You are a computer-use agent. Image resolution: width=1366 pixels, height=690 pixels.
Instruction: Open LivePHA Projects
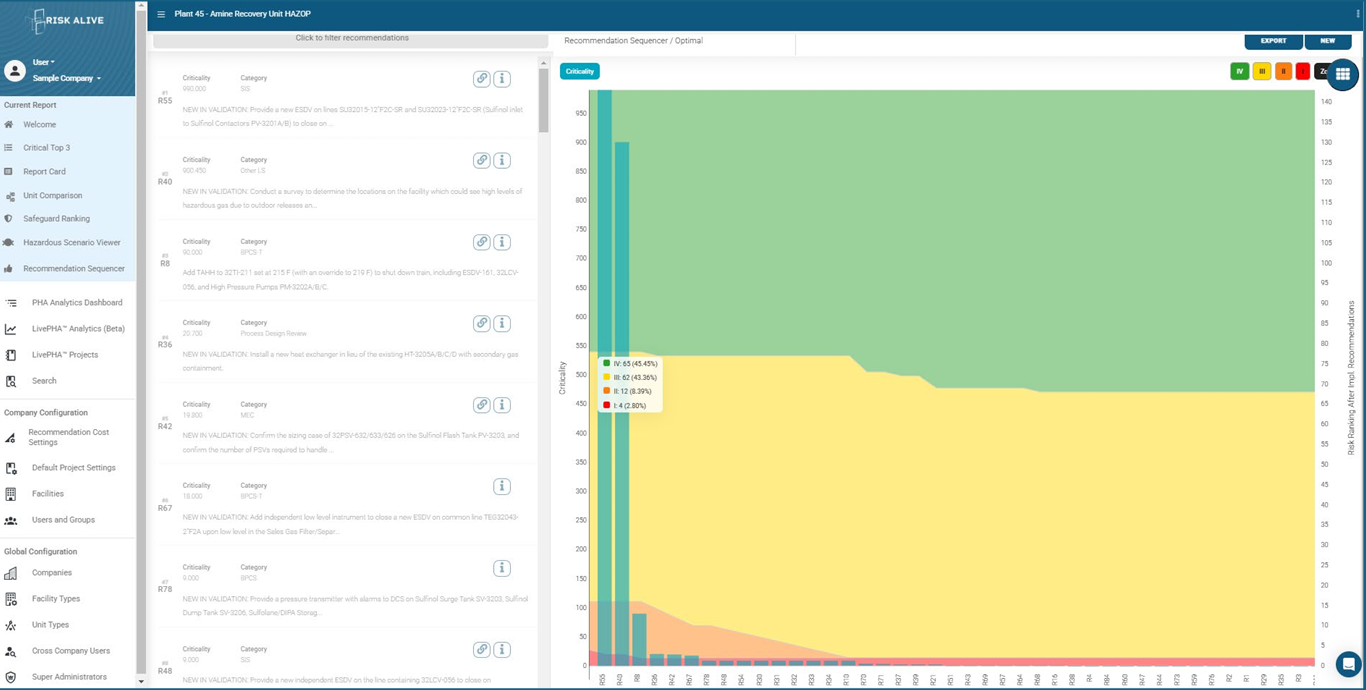pos(65,355)
